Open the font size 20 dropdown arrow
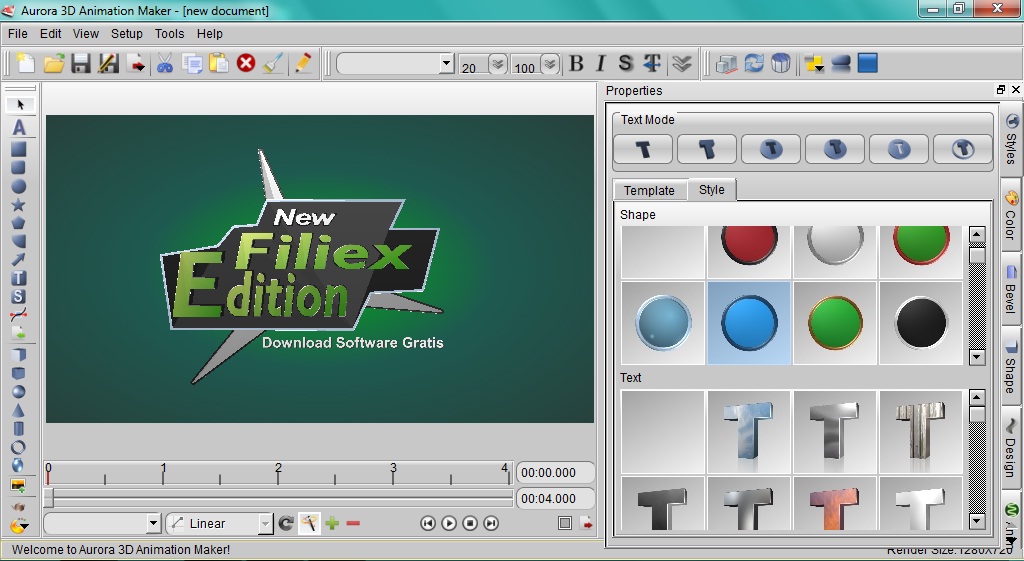 tap(498, 63)
